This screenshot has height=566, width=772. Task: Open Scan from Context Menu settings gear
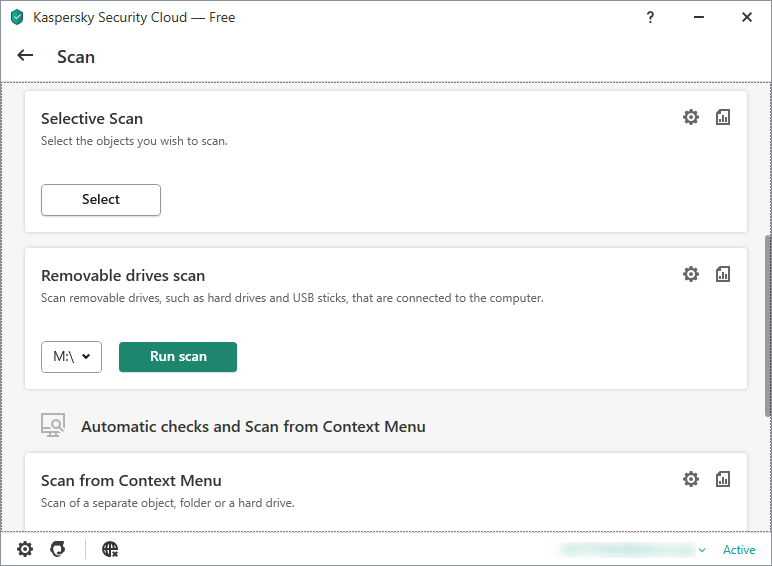[691, 479]
